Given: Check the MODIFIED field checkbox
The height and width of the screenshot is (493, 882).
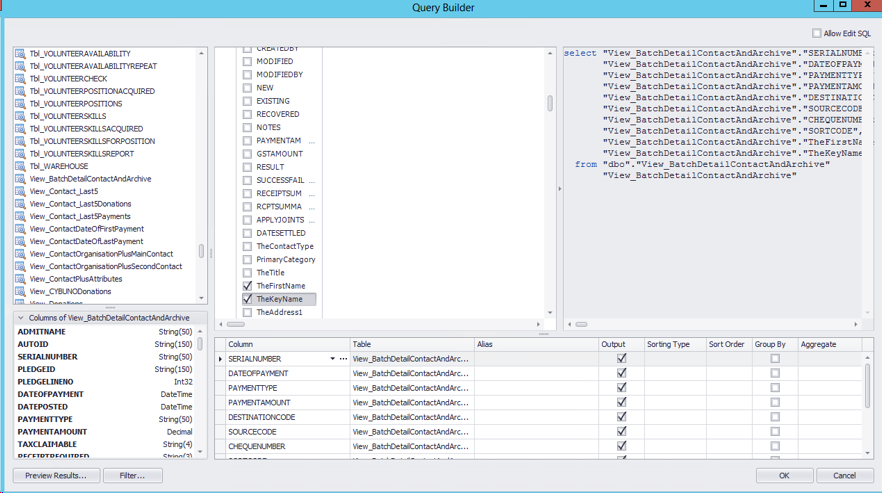Looking at the screenshot, I should click(247, 61).
